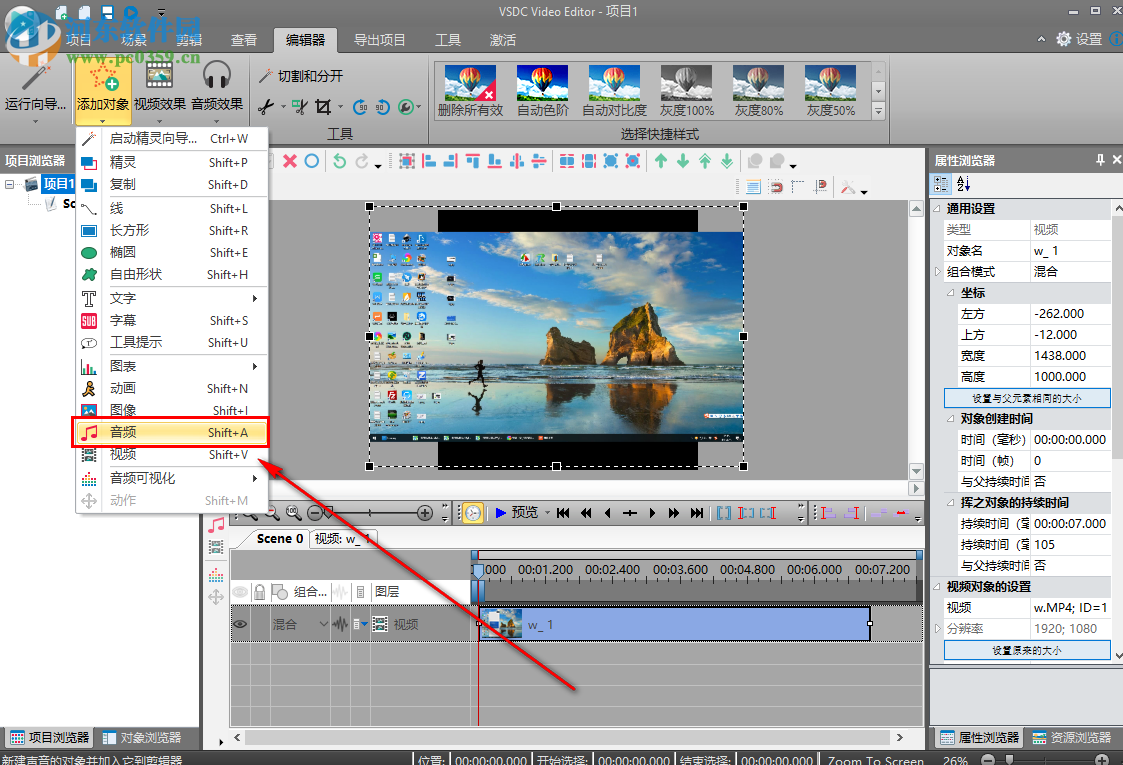Viewport: 1123px width, 765px height.
Task: Expand the 坐标 section in properties panel
Action: click(x=950, y=292)
